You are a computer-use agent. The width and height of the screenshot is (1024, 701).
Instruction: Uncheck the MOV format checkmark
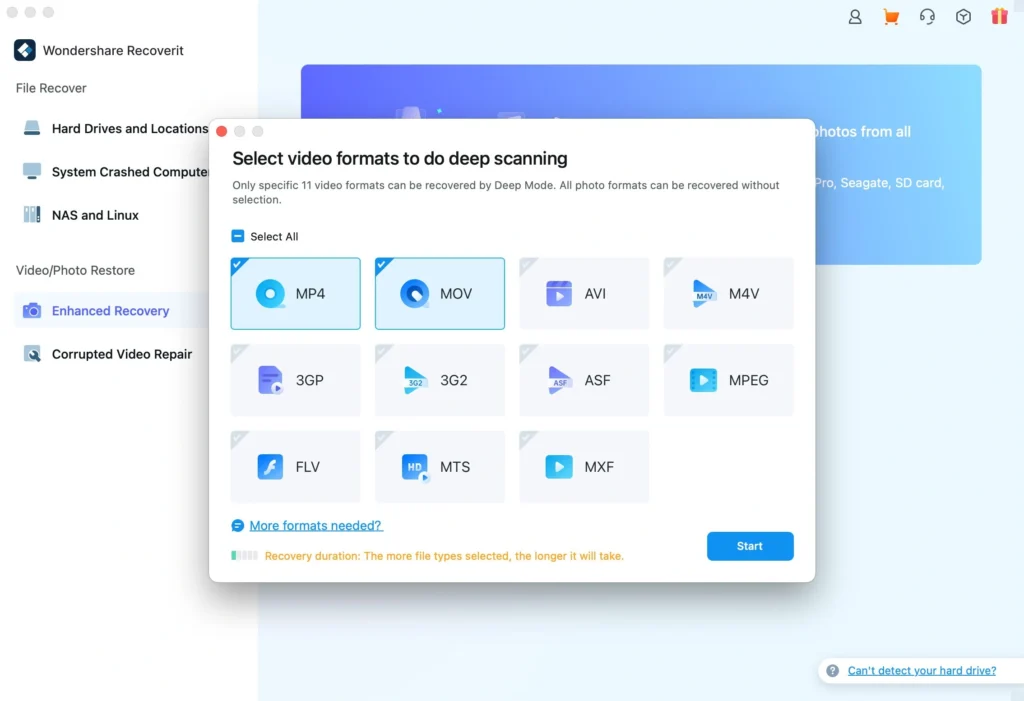pyautogui.click(x=383, y=265)
